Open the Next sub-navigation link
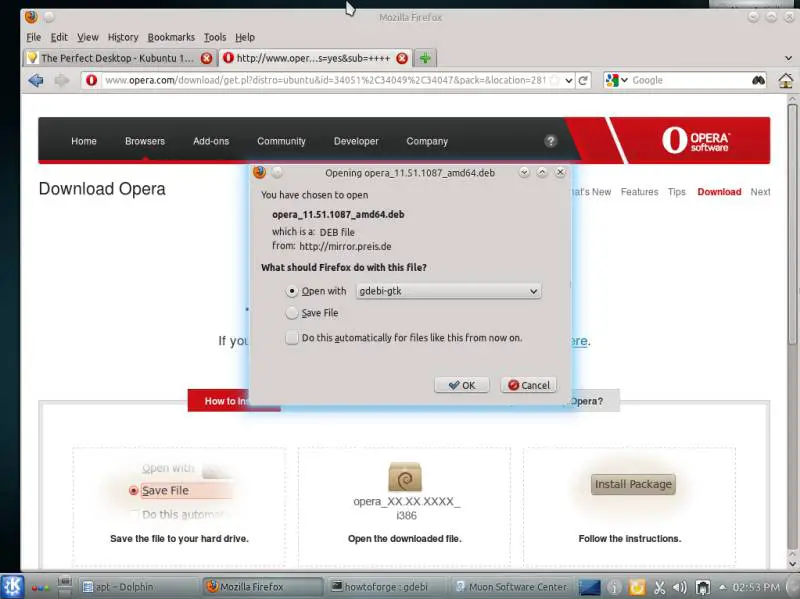Screen dimensions: 800x599 point(760,192)
